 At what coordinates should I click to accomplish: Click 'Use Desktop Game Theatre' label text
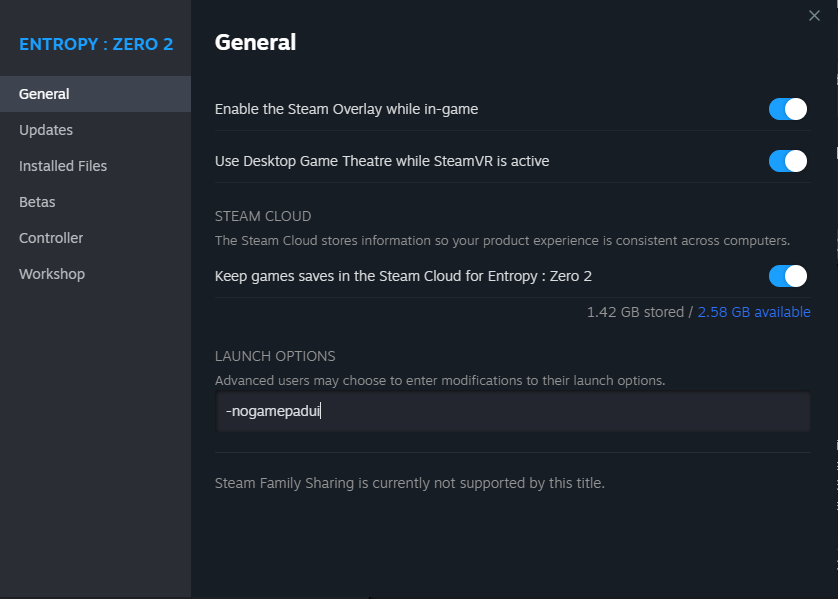(x=381, y=161)
